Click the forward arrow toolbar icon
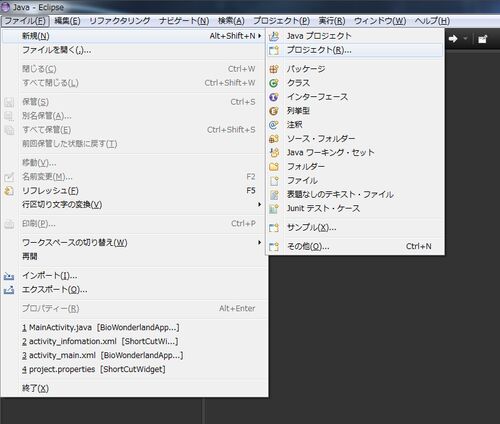This screenshot has height=424, width=500. (453, 39)
